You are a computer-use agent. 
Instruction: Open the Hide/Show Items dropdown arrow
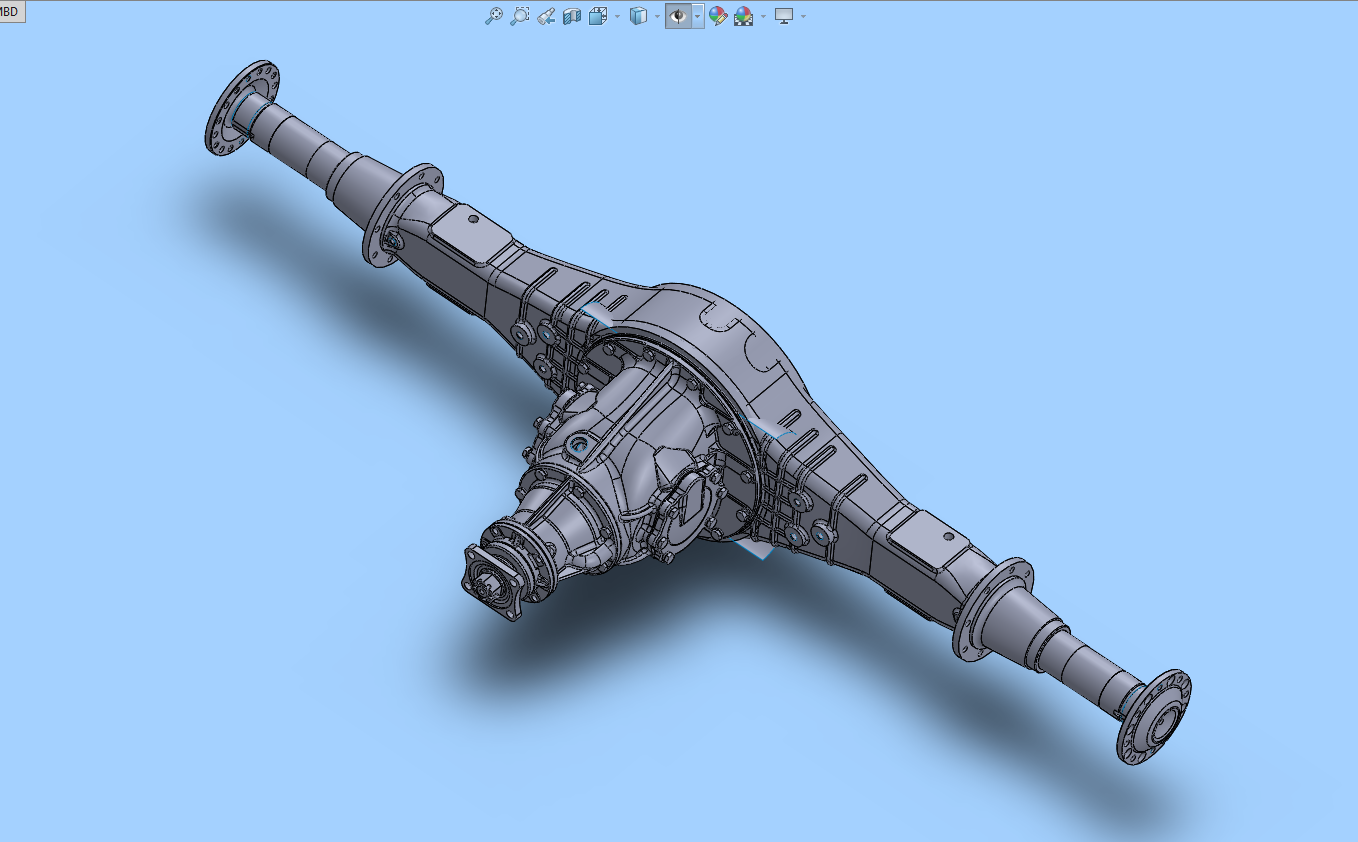click(x=697, y=16)
